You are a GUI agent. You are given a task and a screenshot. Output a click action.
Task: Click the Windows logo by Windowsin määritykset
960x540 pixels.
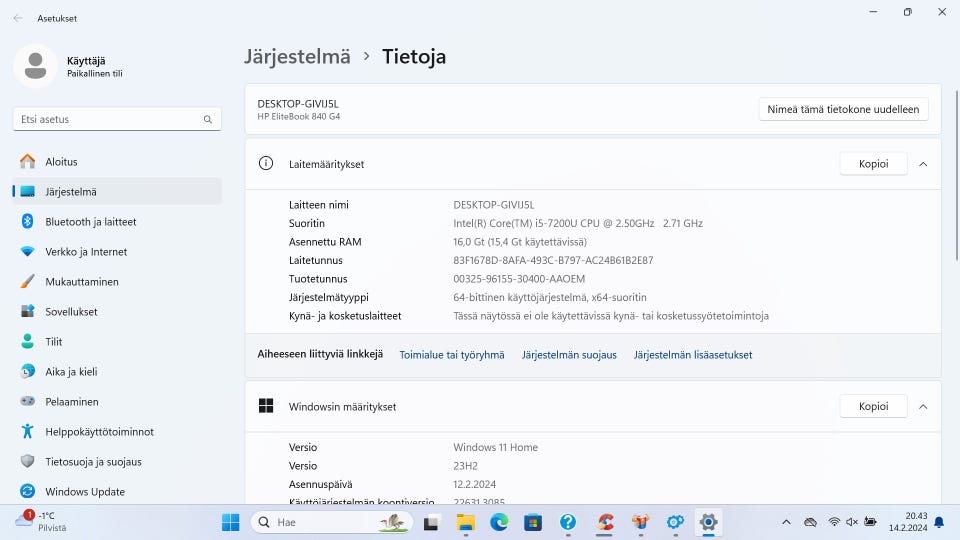point(266,406)
